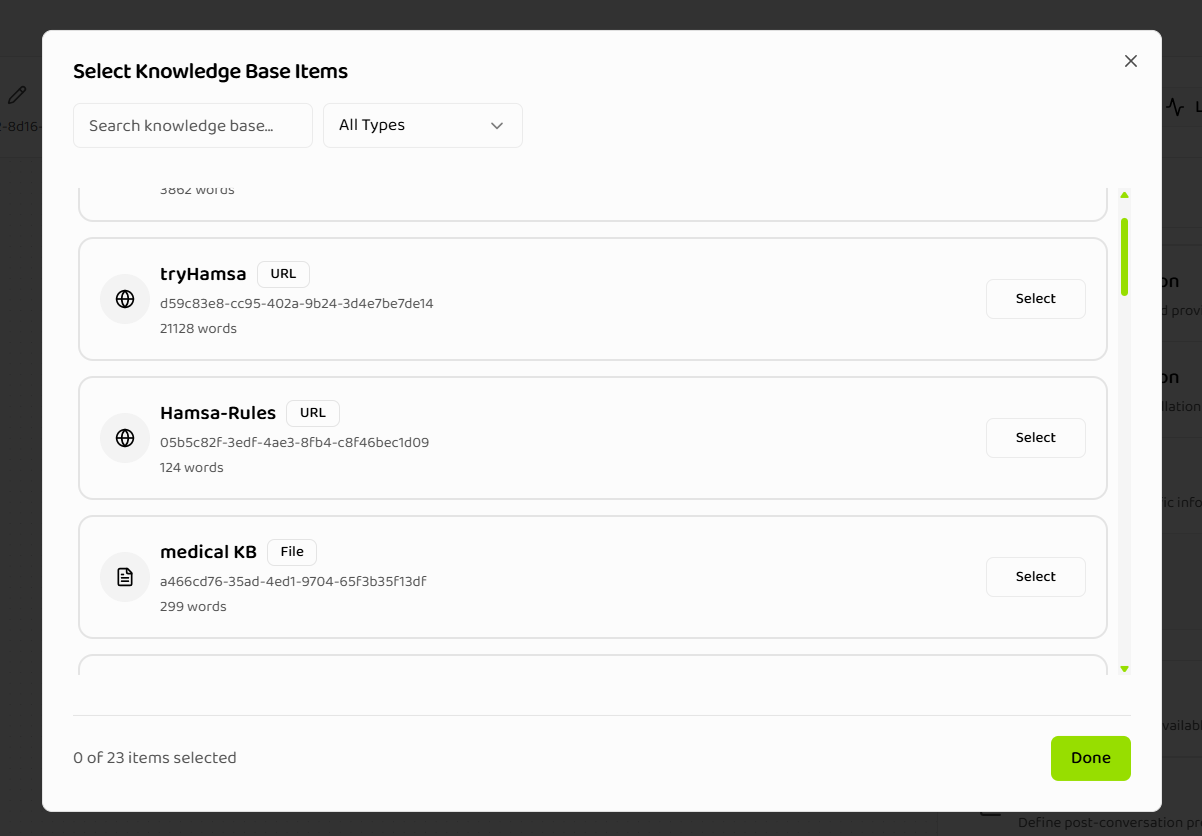Click the globe icon beside Hamsa-Rules
Image resolution: width=1202 pixels, height=836 pixels.
click(124, 437)
